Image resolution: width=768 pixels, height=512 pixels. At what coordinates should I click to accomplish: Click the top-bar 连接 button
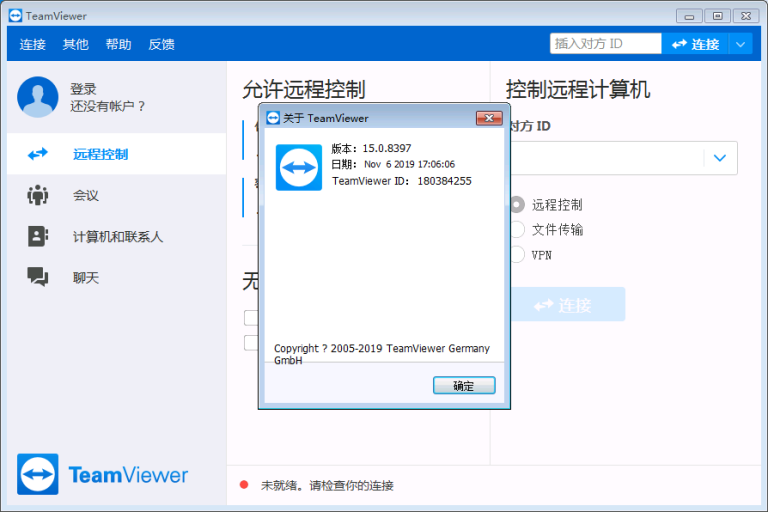click(x=696, y=44)
